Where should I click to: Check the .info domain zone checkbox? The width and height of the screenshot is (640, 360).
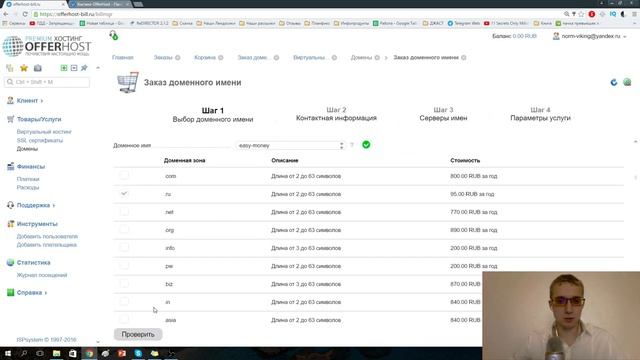[124, 247]
